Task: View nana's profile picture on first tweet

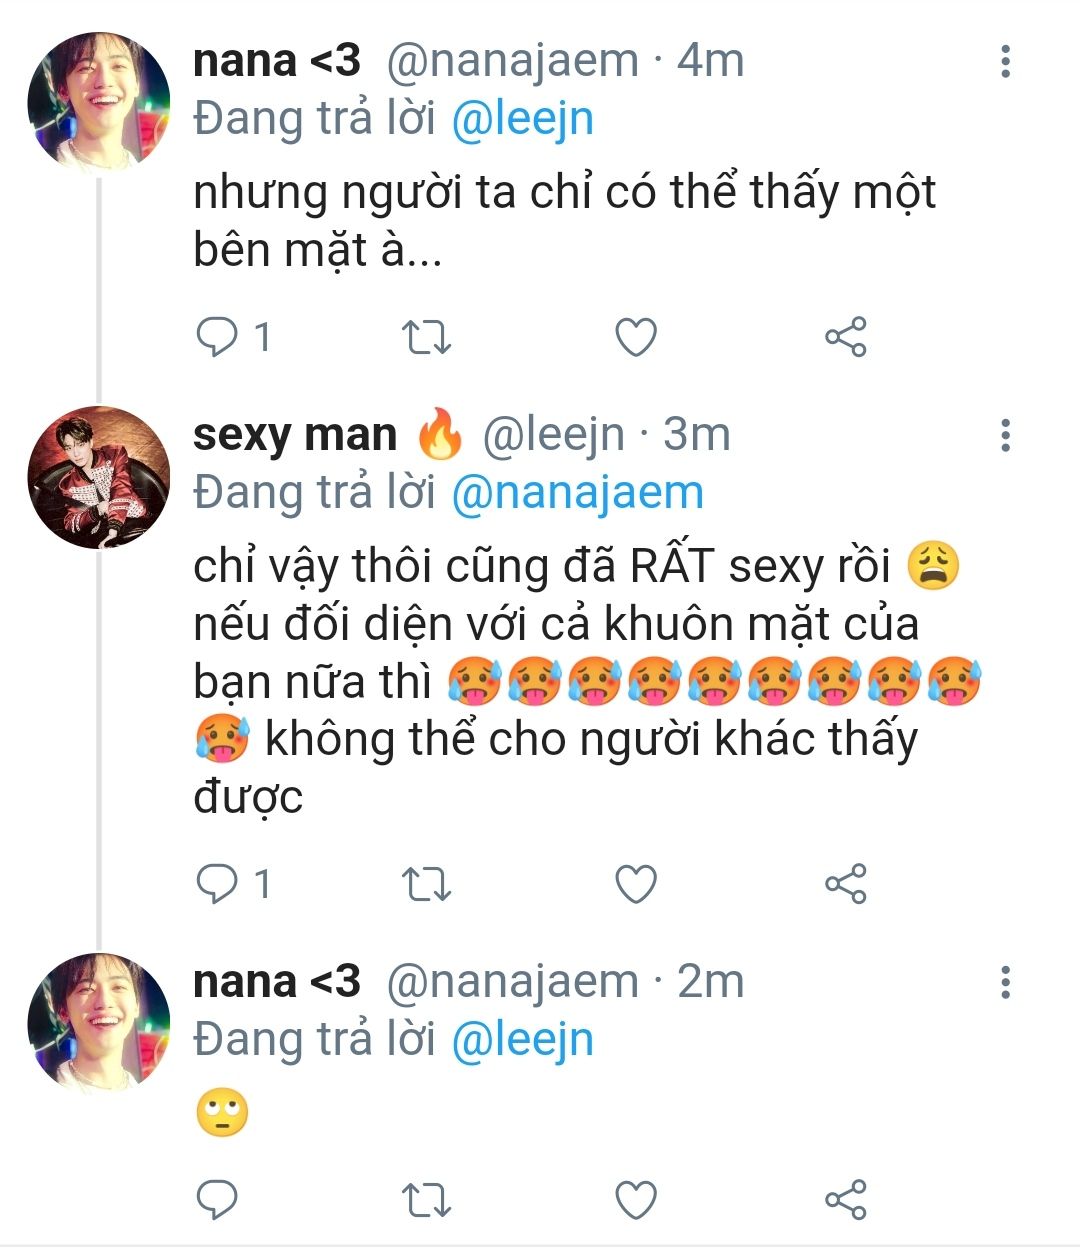Action: click(x=98, y=100)
